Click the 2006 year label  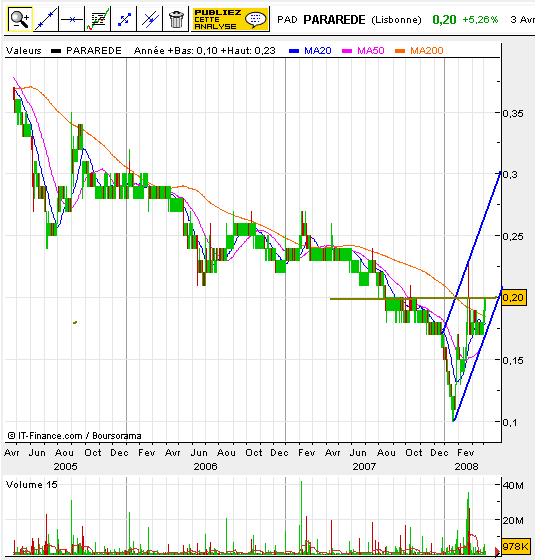(205, 466)
